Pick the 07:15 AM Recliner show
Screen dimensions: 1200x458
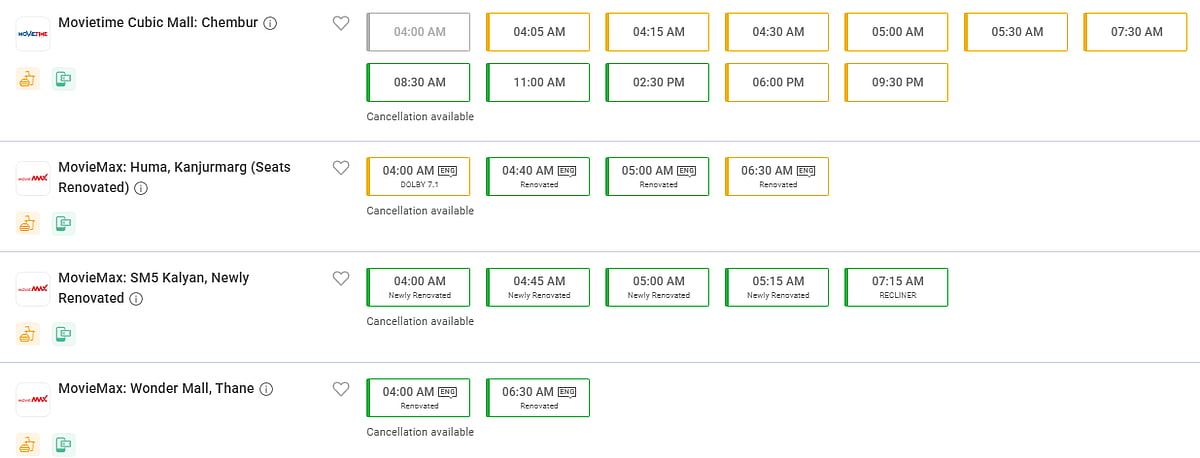coord(897,287)
